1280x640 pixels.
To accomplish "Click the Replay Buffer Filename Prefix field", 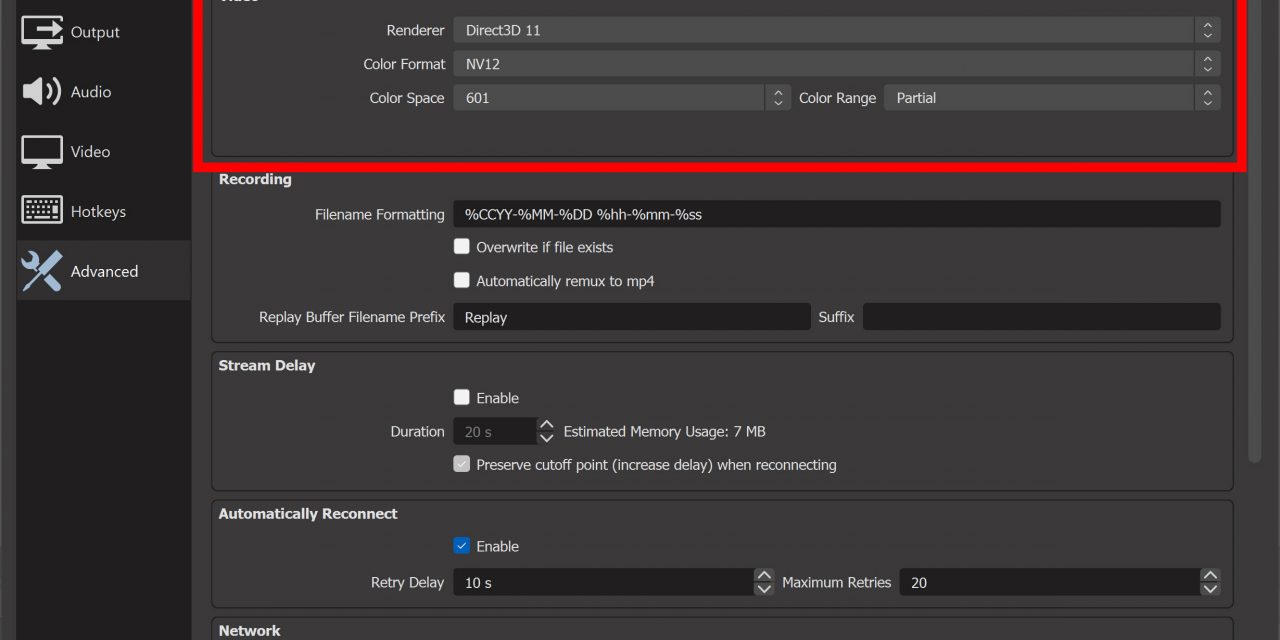I will [630, 317].
